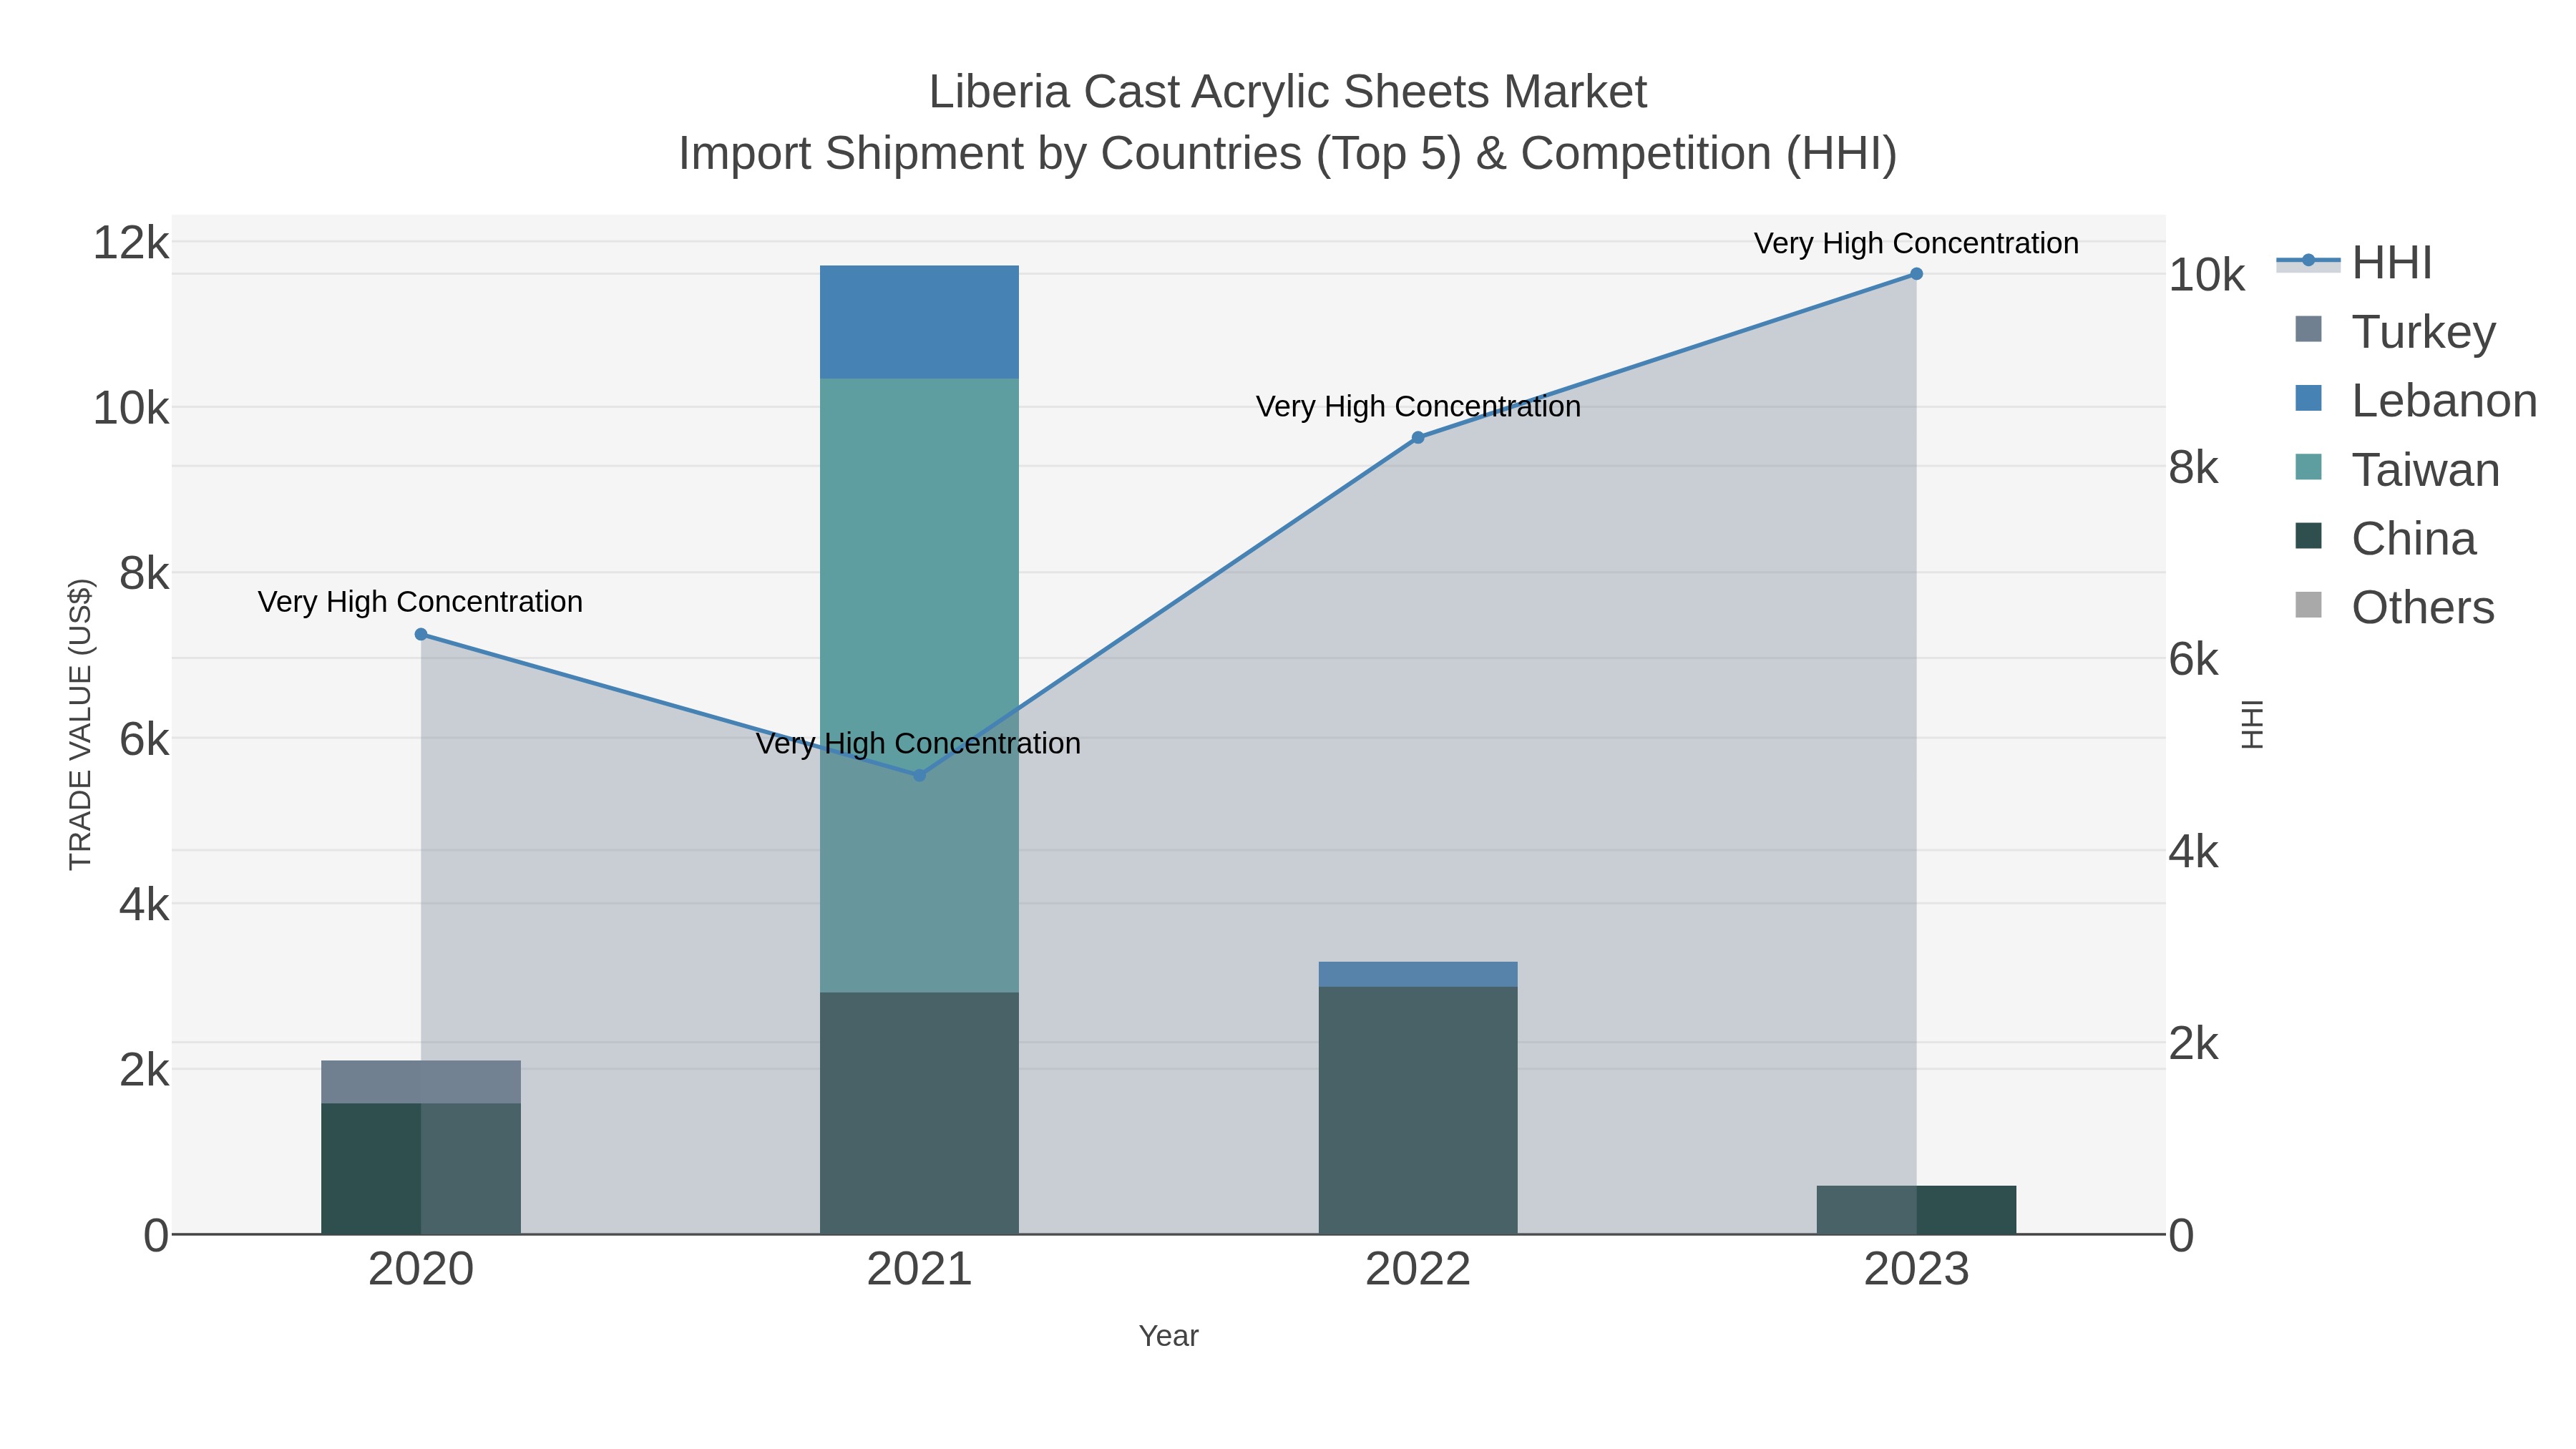Click the 2k right HHI axis tick label
This screenshot has width=2576, height=1449.
pos(2194,1044)
